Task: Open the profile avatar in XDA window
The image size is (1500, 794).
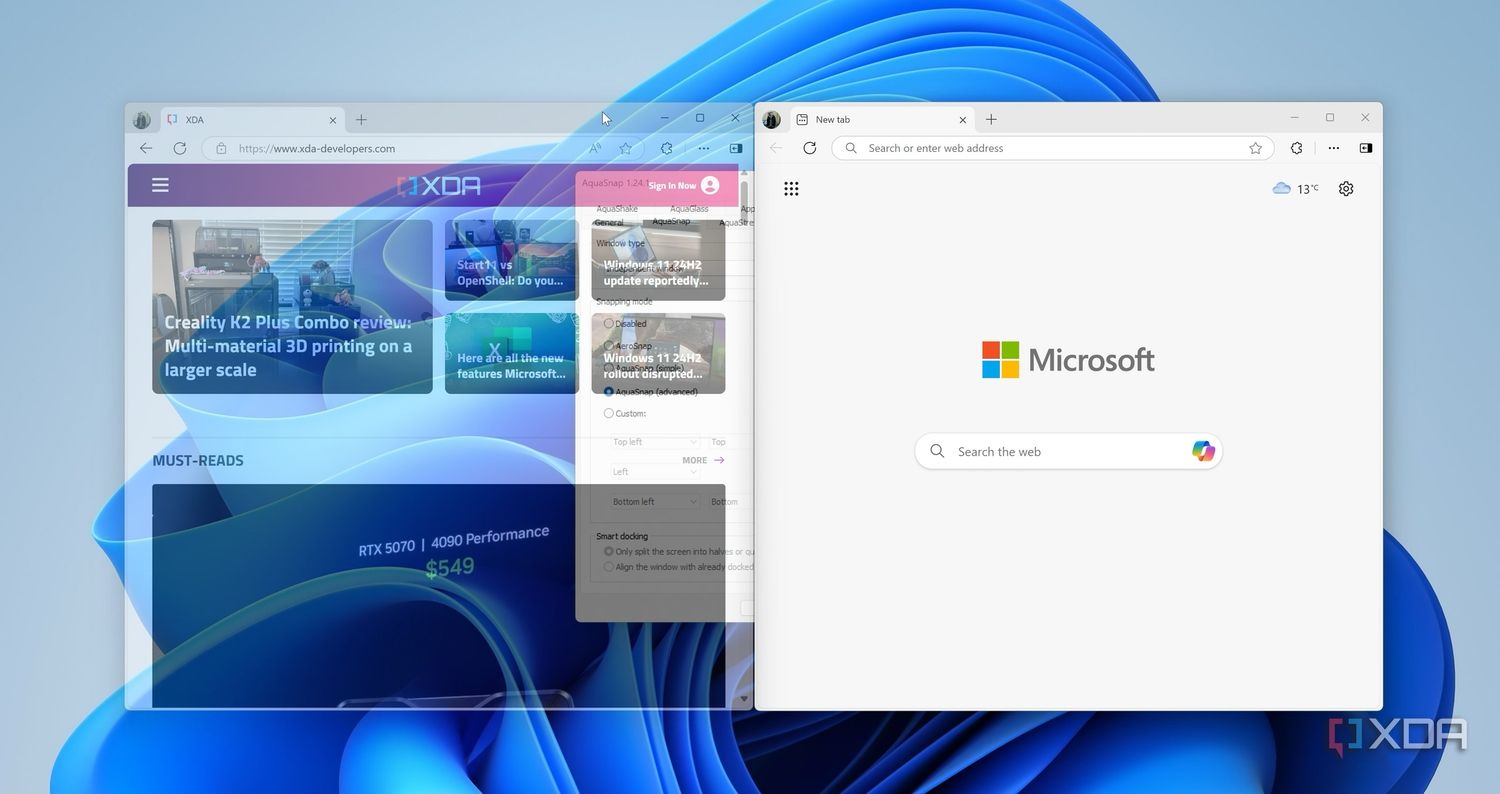Action: (x=141, y=120)
